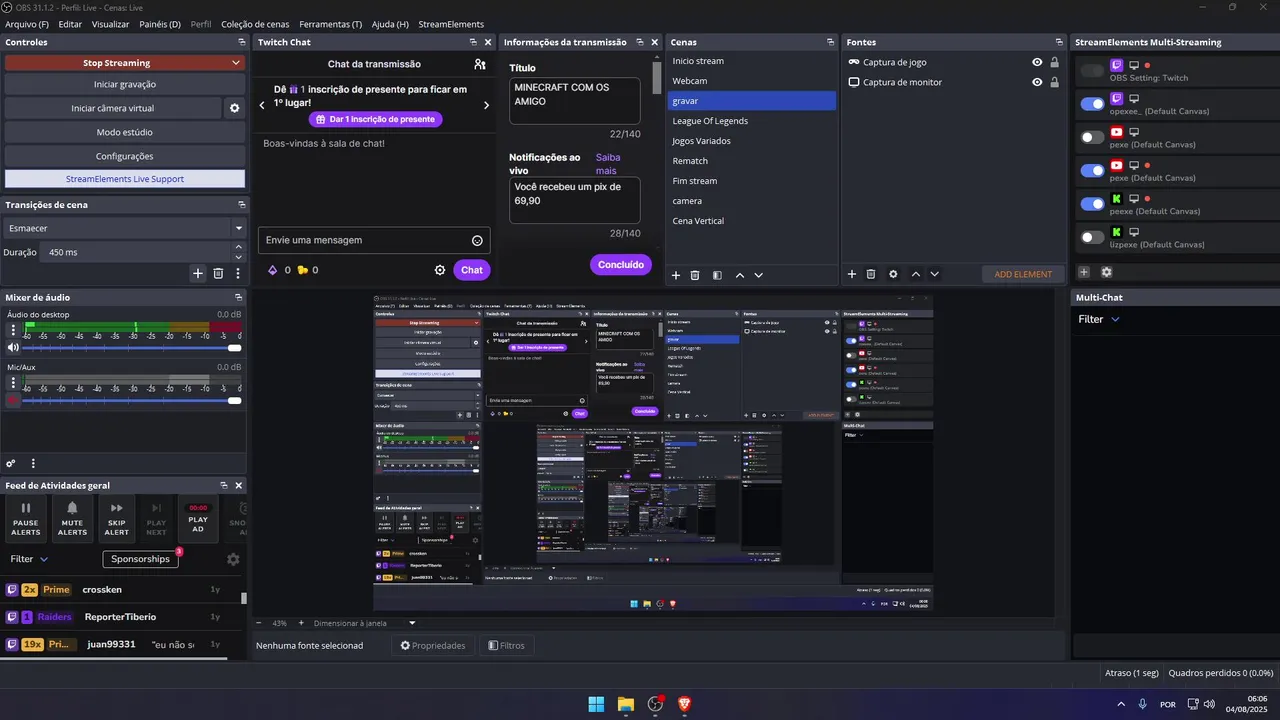
Task: Open Twitch chat settings gear
Action: coord(440,270)
